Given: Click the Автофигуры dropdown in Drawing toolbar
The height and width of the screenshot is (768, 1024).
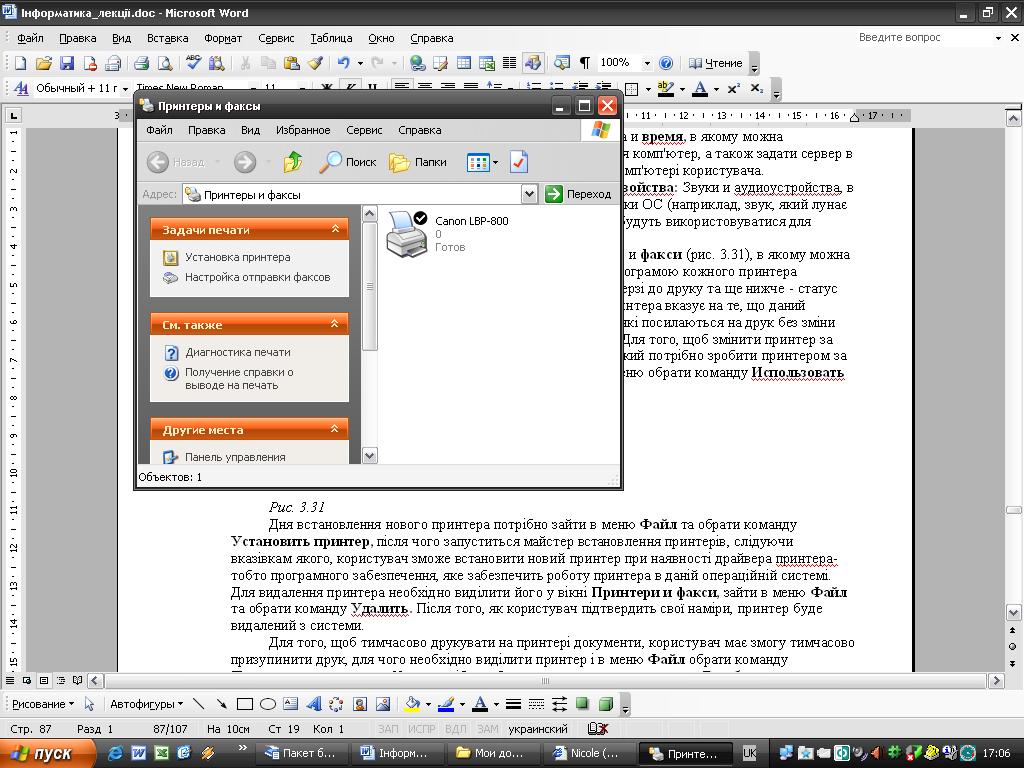Looking at the screenshot, I should click(146, 704).
